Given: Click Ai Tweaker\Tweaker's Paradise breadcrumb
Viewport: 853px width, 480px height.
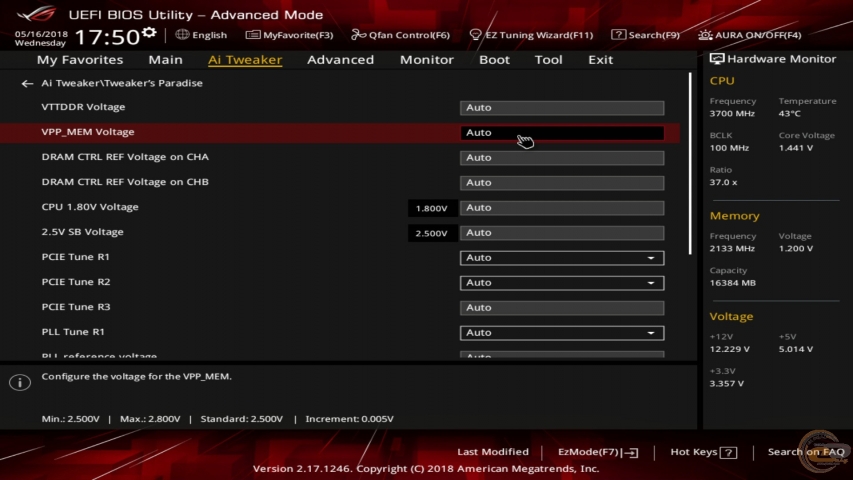Looking at the screenshot, I should tap(122, 83).
